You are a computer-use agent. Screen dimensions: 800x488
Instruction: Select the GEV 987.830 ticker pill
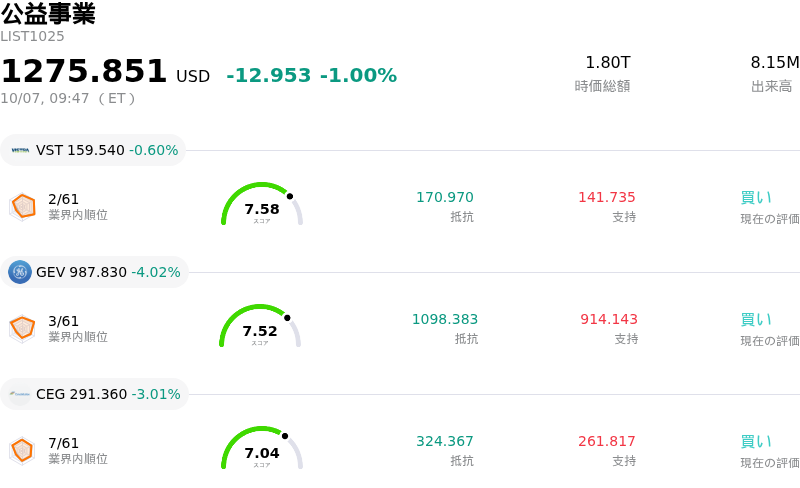tap(94, 272)
